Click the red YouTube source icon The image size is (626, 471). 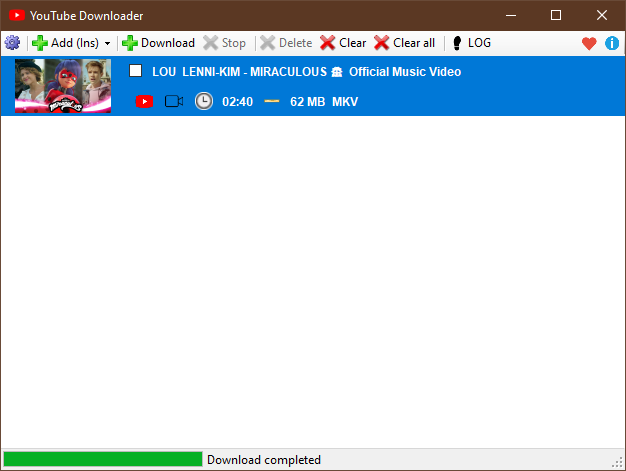[144, 102]
